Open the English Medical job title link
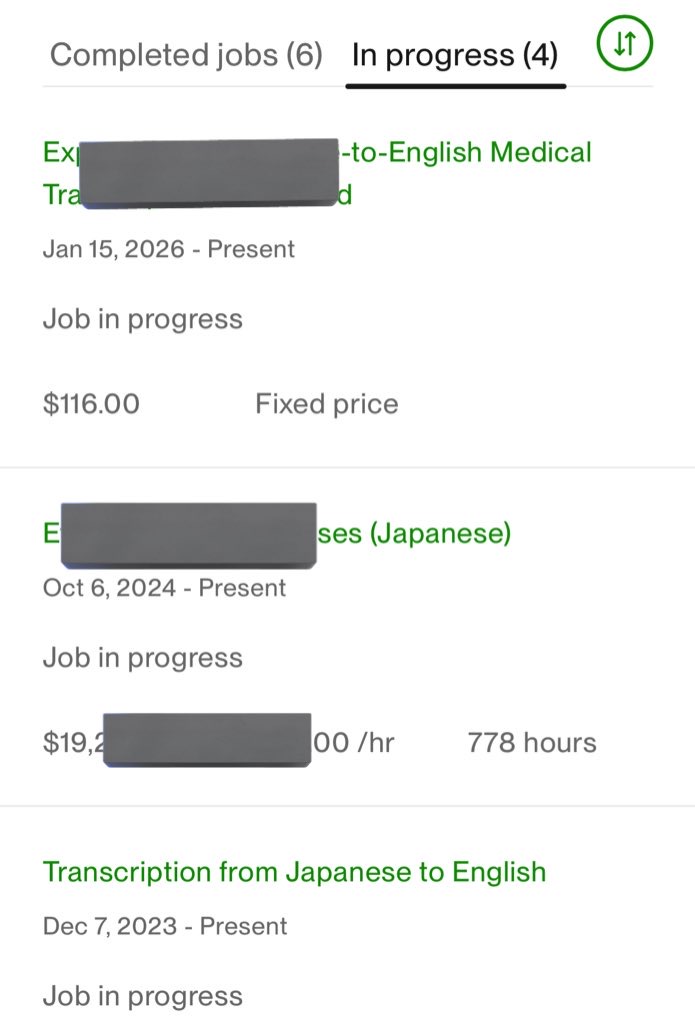The height and width of the screenshot is (1024, 695). tap(466, 152)
